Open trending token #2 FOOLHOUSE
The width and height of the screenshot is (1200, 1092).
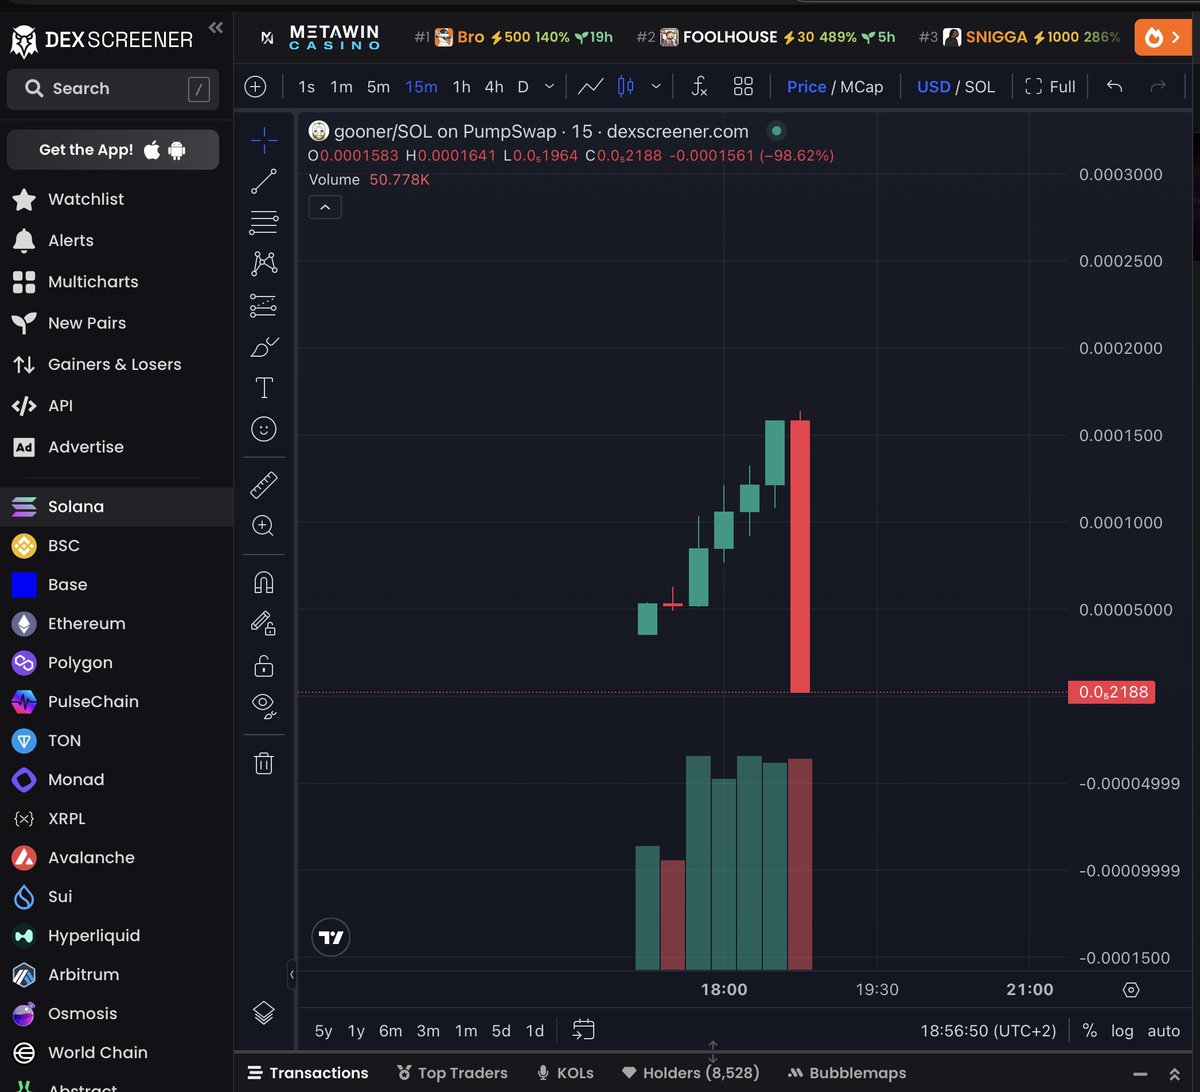tap(766, 37)
